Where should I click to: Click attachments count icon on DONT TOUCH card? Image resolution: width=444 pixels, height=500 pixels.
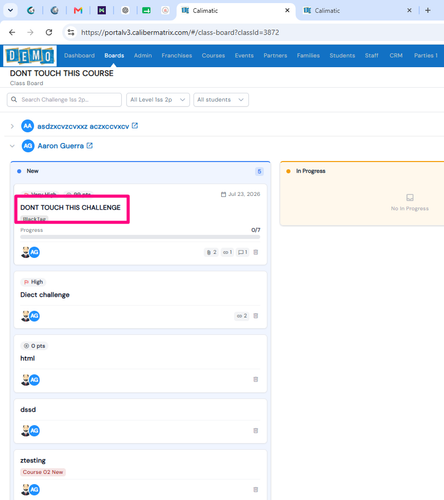(x=211, y=252)
